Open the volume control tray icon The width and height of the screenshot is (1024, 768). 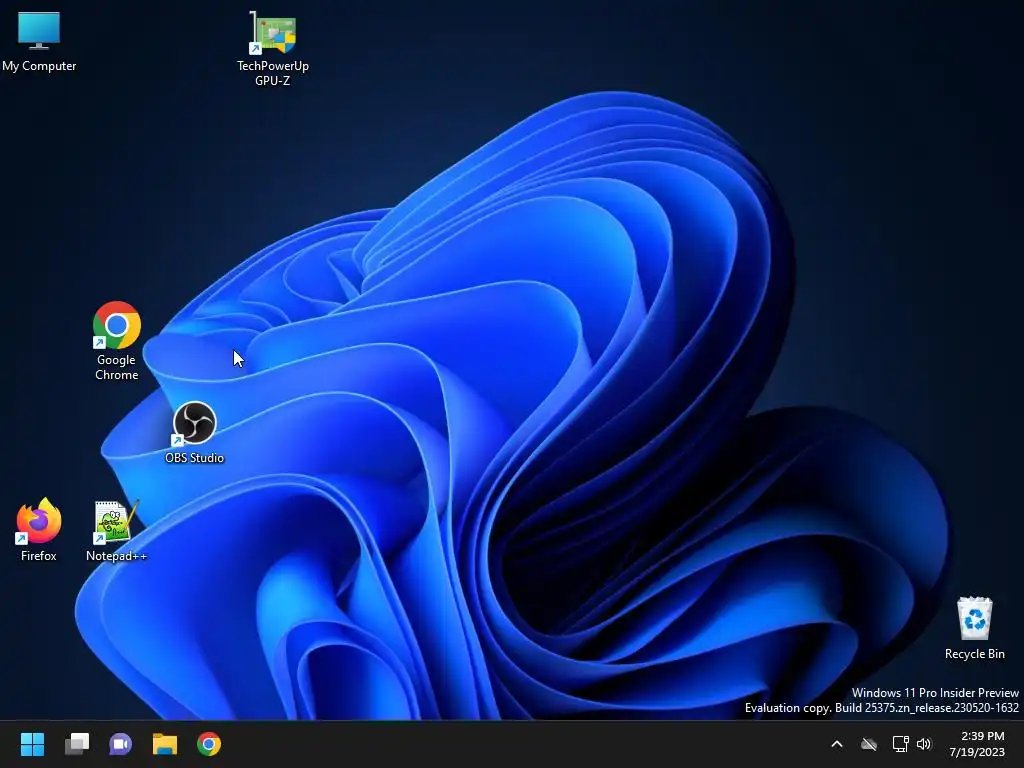tap(924, 744)
